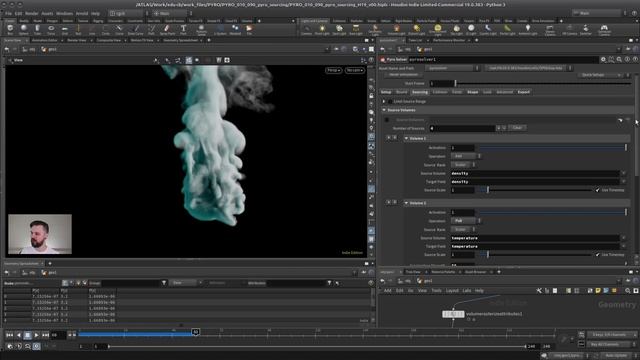Viewport: 640px width, 360px height.
Task: Add a Spot Light from shelf
Action: 339,29
